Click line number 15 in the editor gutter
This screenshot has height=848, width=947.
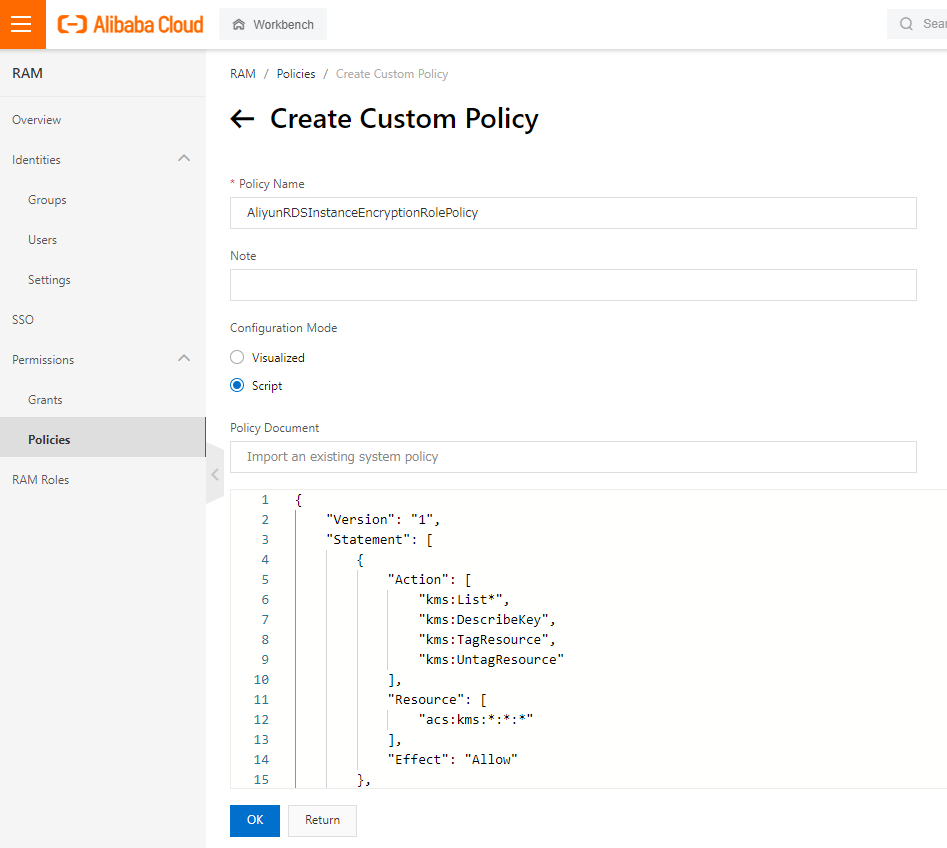pyautogui.click(x=261, y=779)
